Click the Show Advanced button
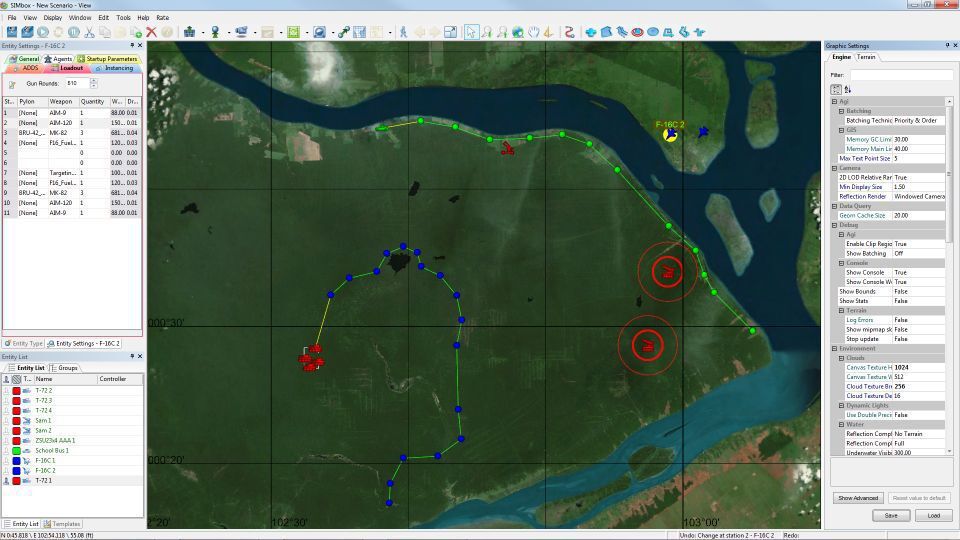 pos(857,498)
